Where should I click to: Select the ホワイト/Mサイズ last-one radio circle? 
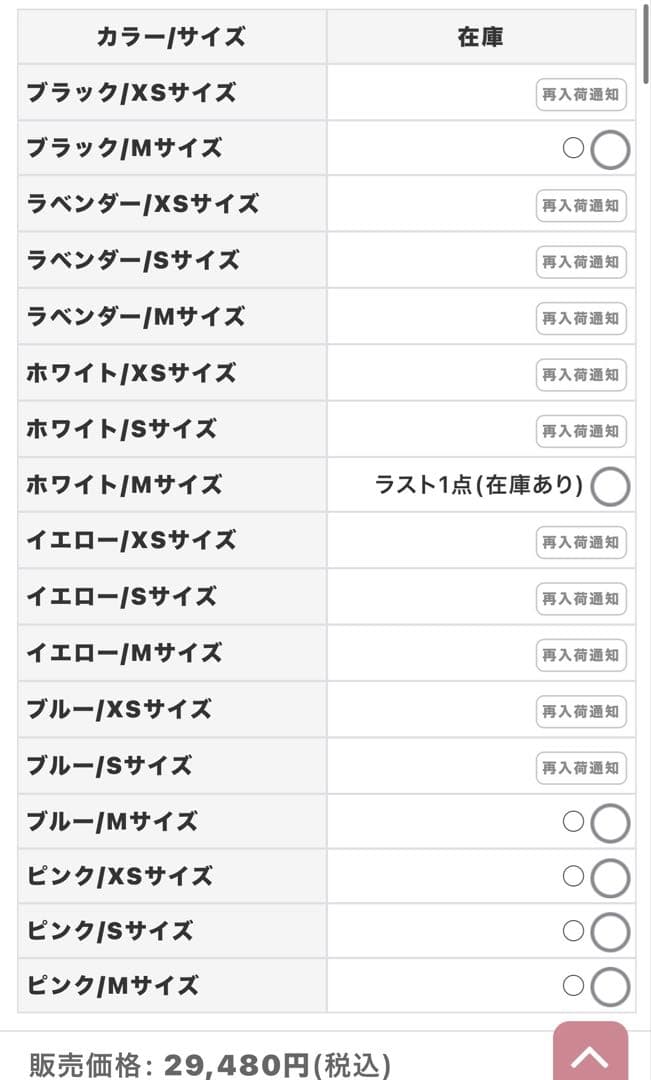(610, 487)
